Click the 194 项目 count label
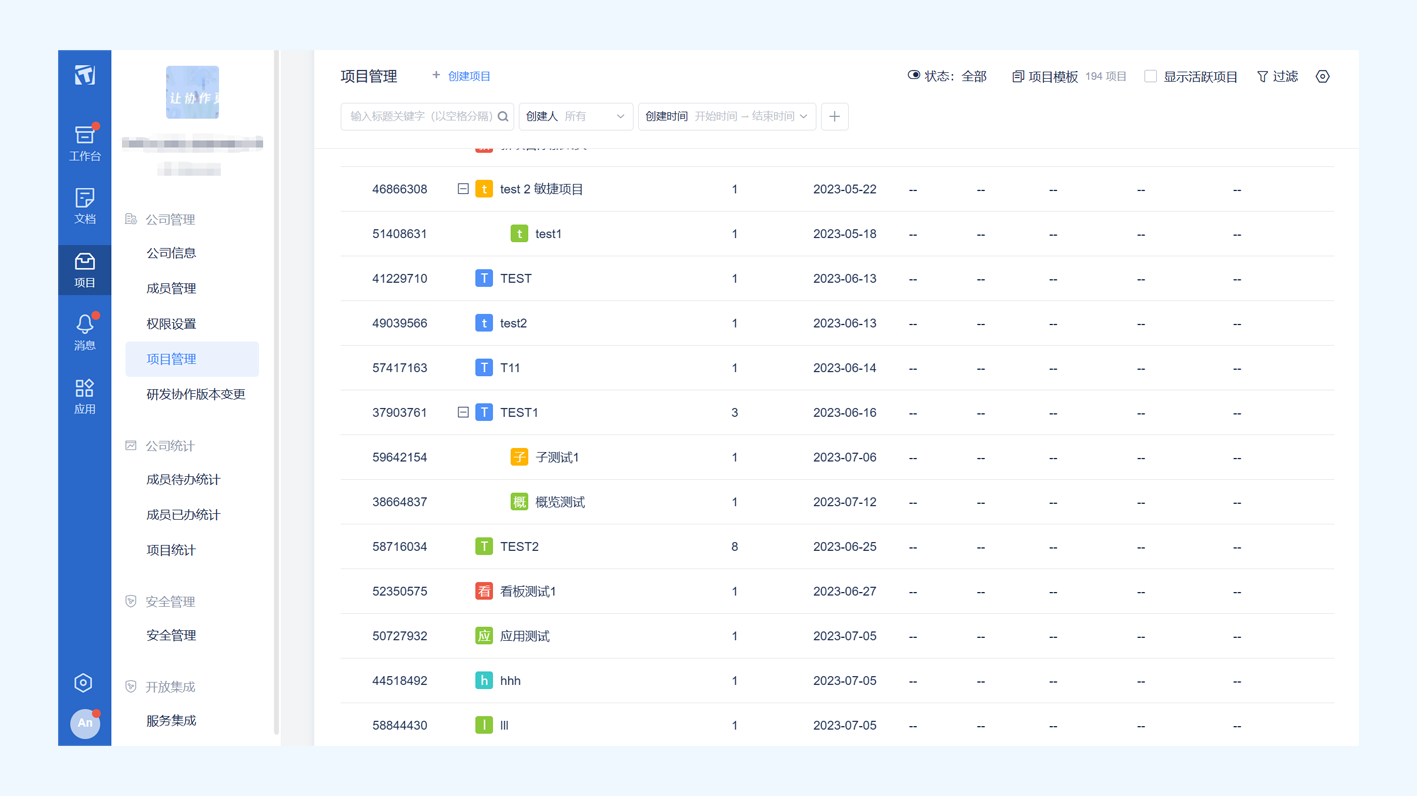This screenshot has width=1417, height=796. tap(1106, 77)
